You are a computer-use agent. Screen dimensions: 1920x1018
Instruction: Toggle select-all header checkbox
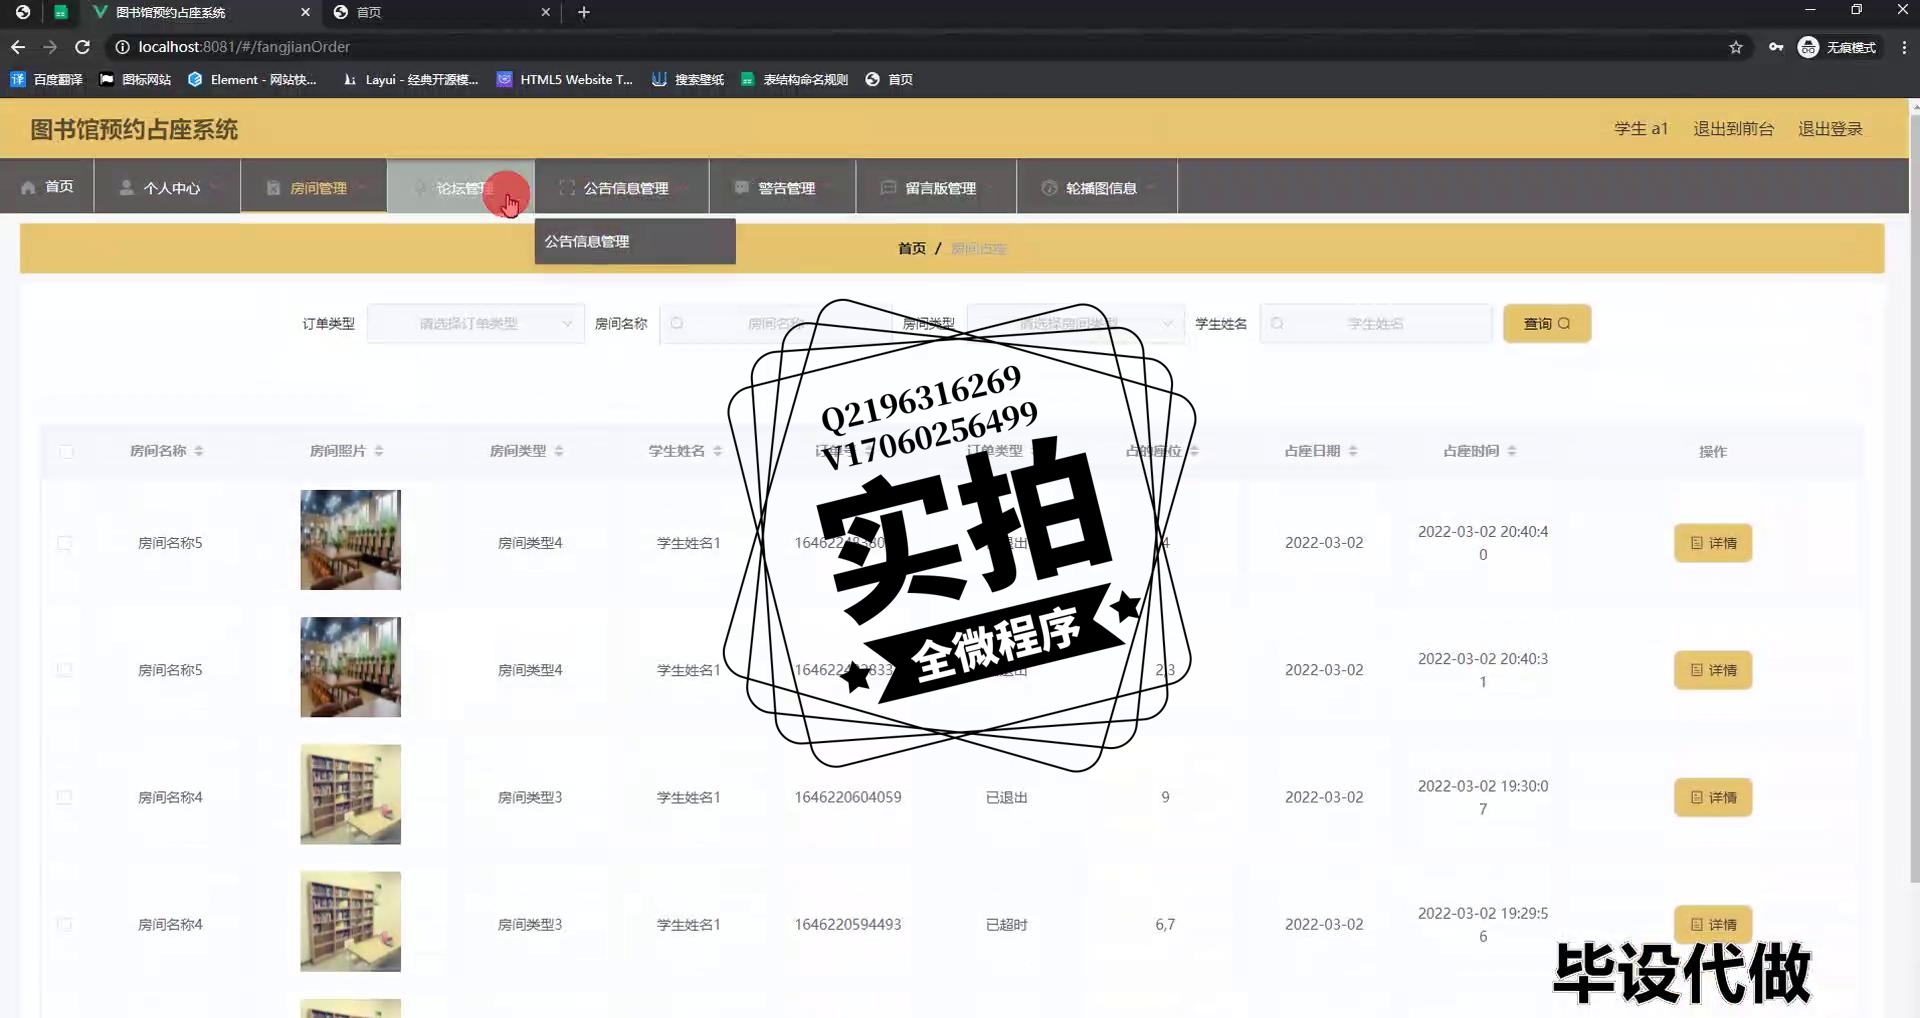[x=66, y=451]
